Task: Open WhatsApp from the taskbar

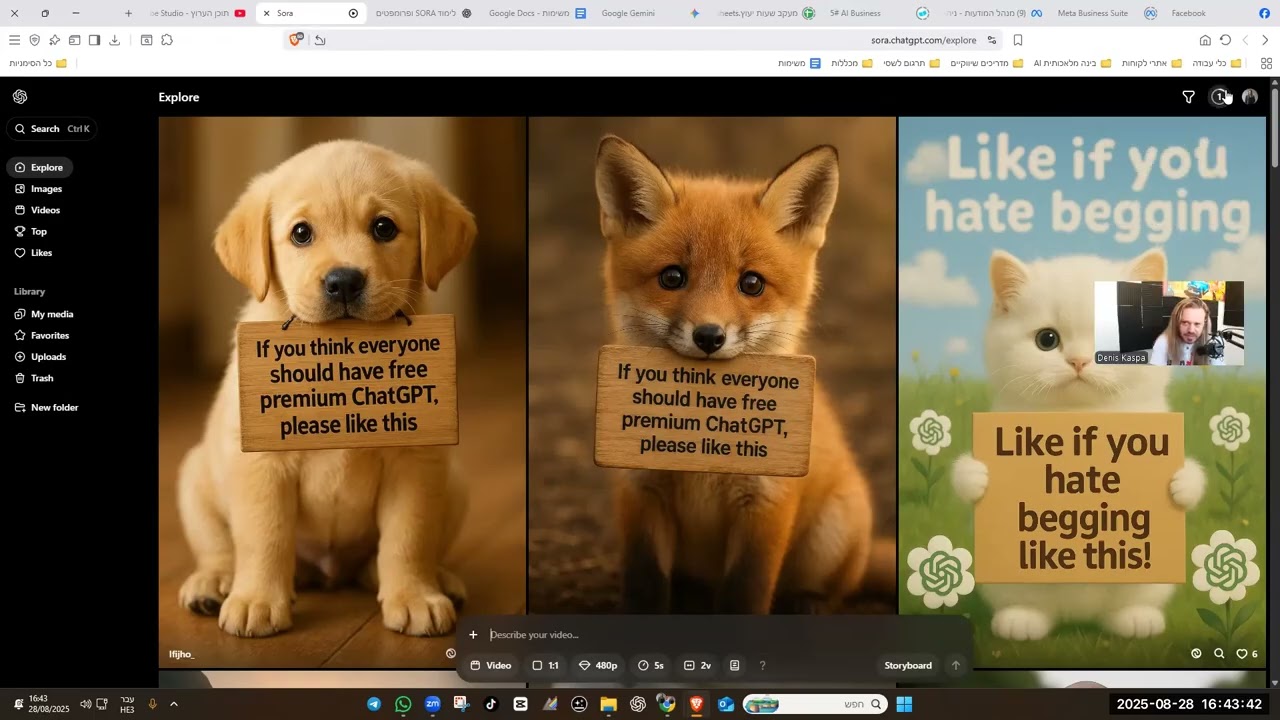Action: pyautogui.click(x=403, y=704)
